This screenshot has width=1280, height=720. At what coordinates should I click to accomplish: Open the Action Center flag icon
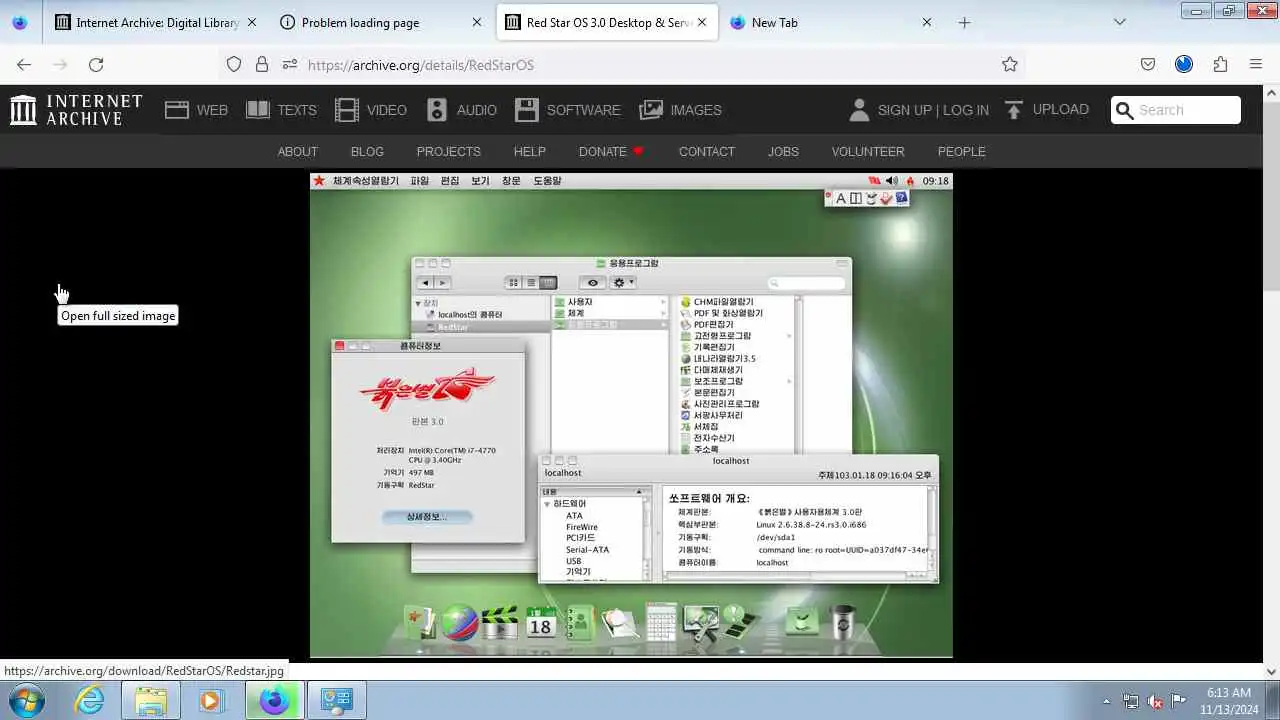click(x=1179, y=701)
